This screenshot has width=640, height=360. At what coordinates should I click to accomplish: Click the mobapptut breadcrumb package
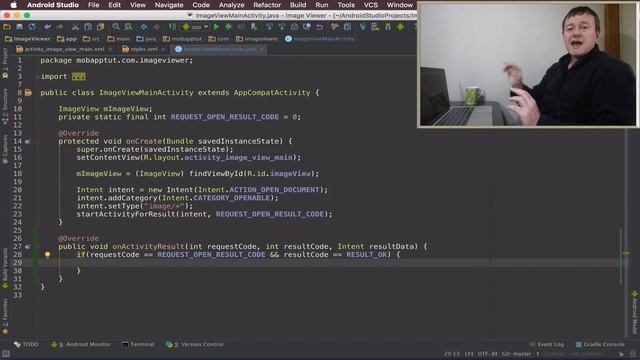182,39
